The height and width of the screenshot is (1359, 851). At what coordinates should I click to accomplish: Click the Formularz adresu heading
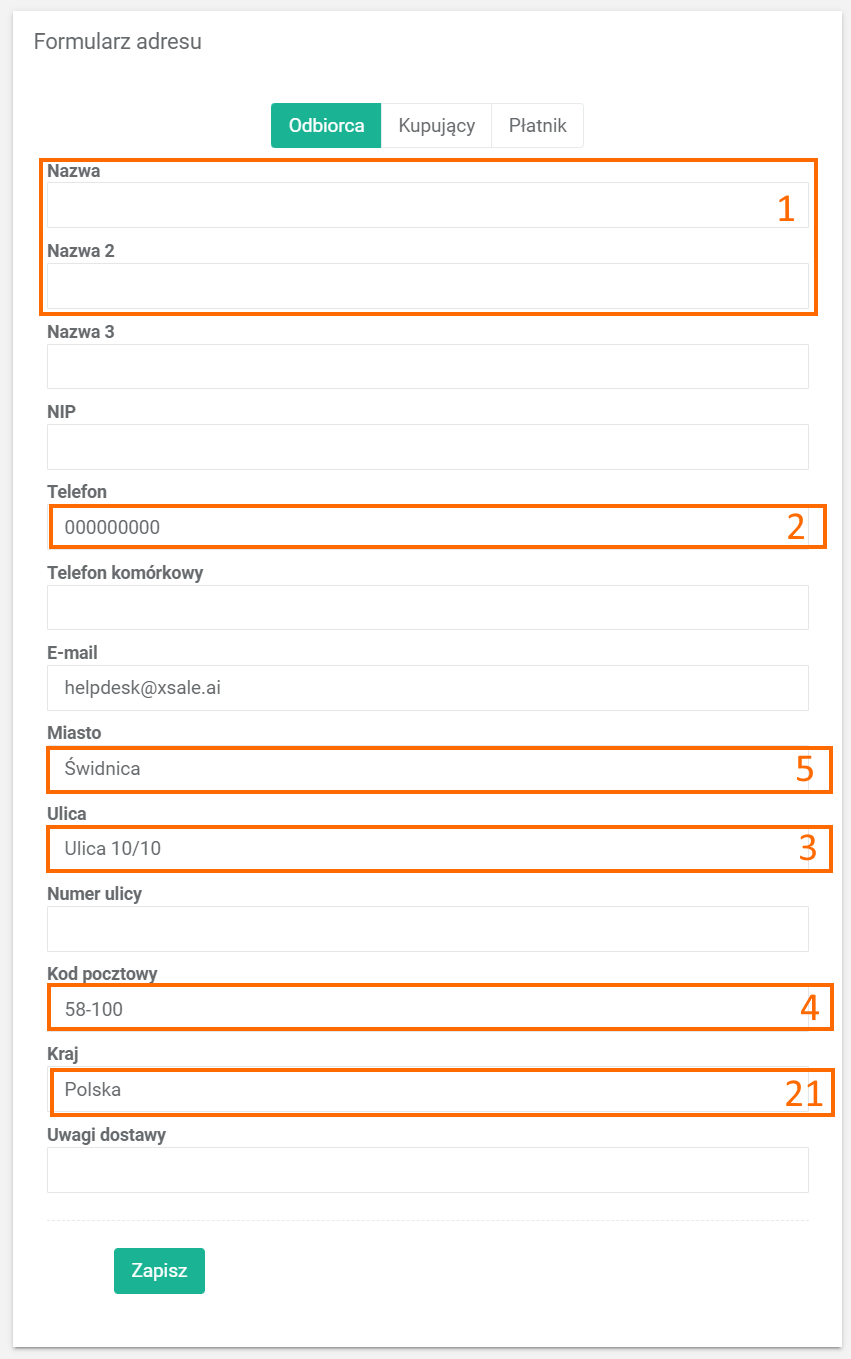click(118, 42)
